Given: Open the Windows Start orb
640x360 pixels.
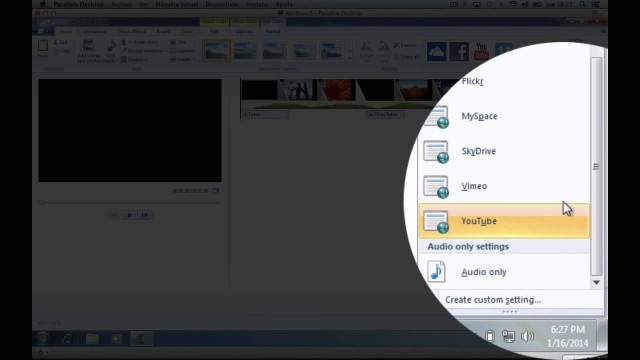Looking at the screenshot, I should pyautogui.click(x=43, y=338).
